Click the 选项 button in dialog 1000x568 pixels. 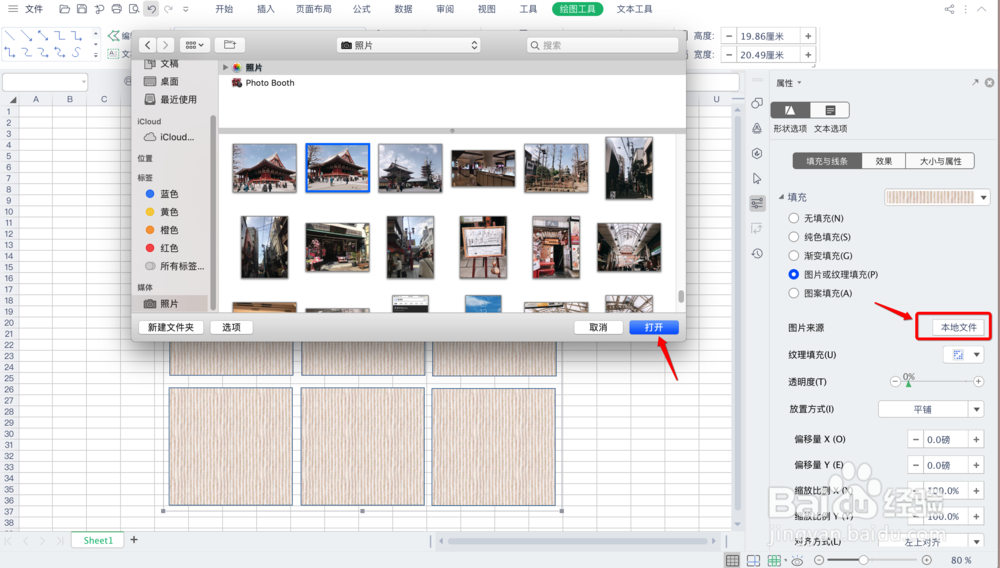[231, 327]
